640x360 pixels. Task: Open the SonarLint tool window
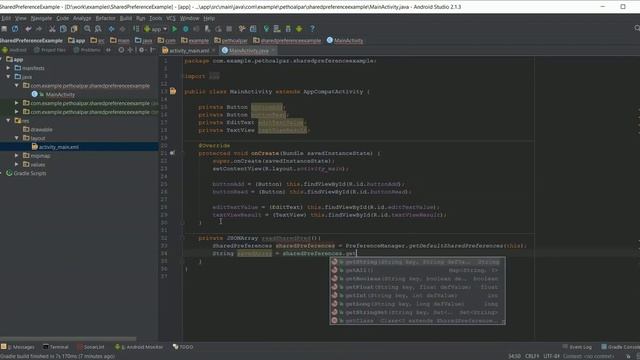click(x=91, y=347)
